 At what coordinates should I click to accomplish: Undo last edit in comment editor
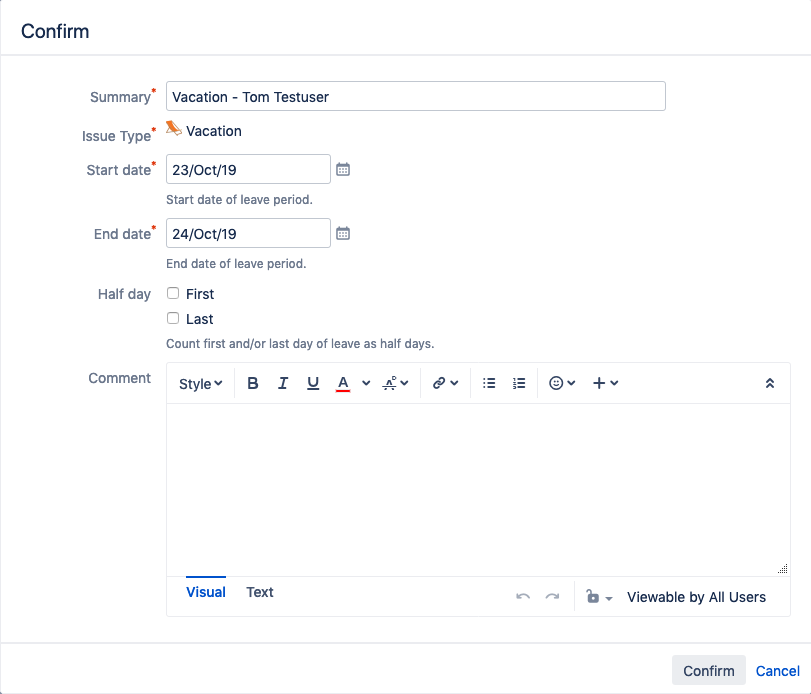523,597
